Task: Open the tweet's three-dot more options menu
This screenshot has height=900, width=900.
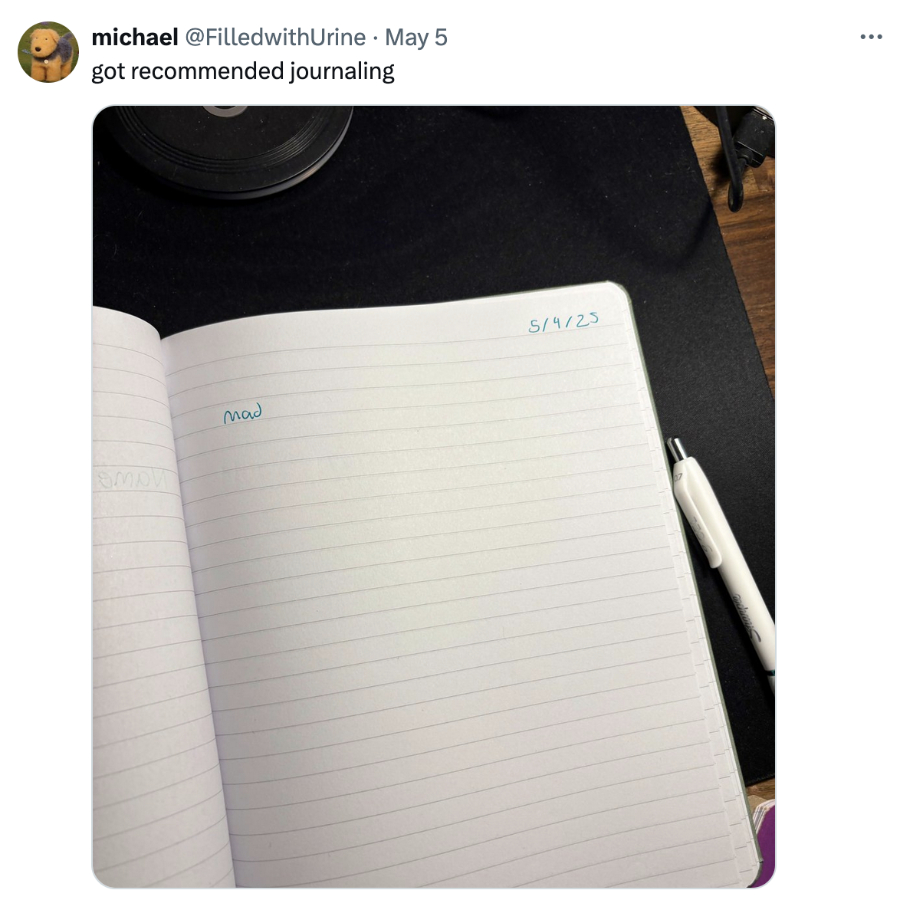Action: pos(871,37)
